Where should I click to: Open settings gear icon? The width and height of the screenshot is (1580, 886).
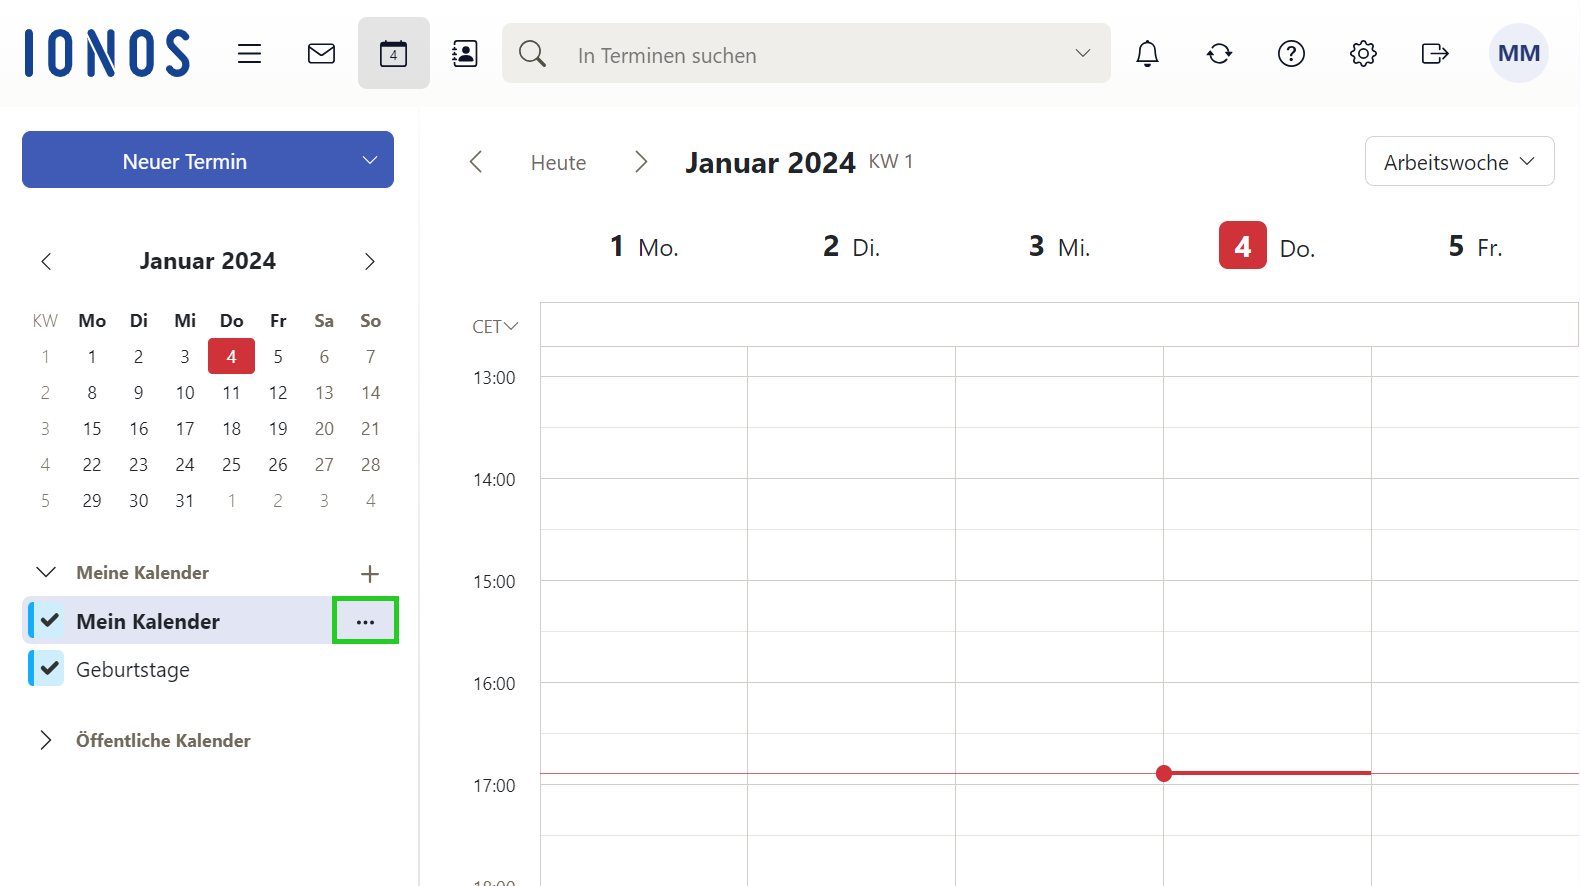1363,54
